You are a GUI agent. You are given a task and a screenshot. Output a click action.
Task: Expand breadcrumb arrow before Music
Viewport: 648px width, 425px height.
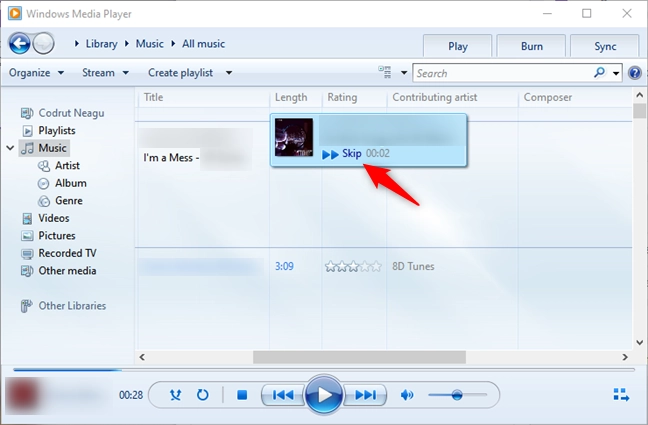coord(127,43)
